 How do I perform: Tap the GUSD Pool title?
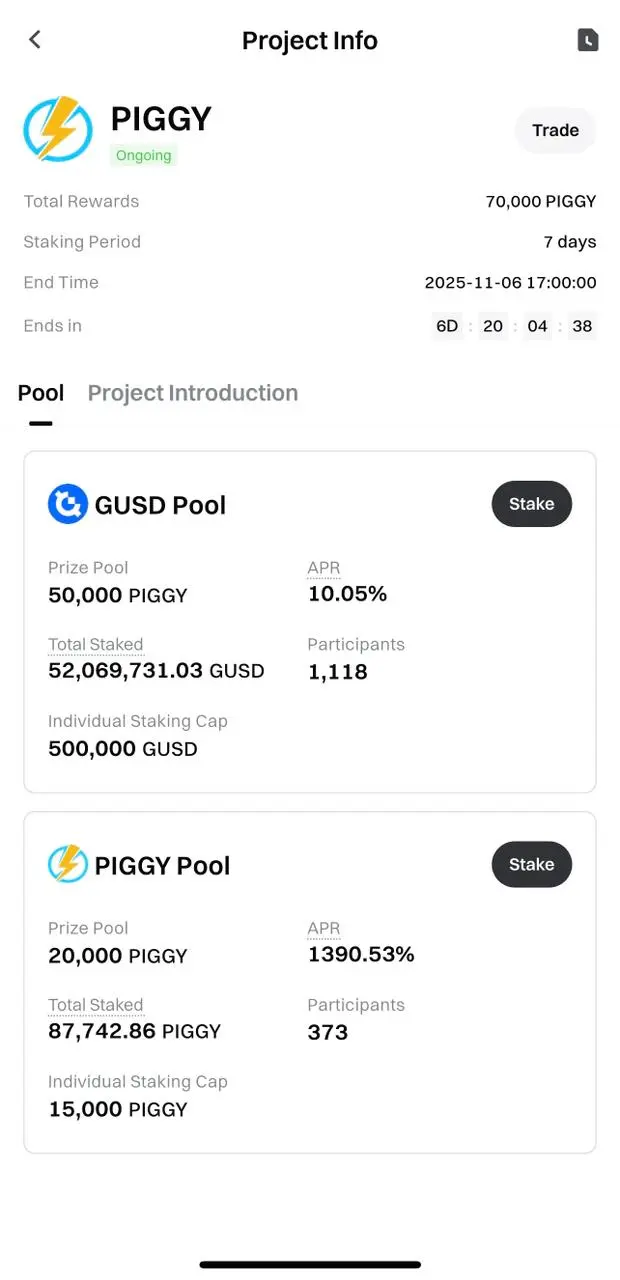160,505
